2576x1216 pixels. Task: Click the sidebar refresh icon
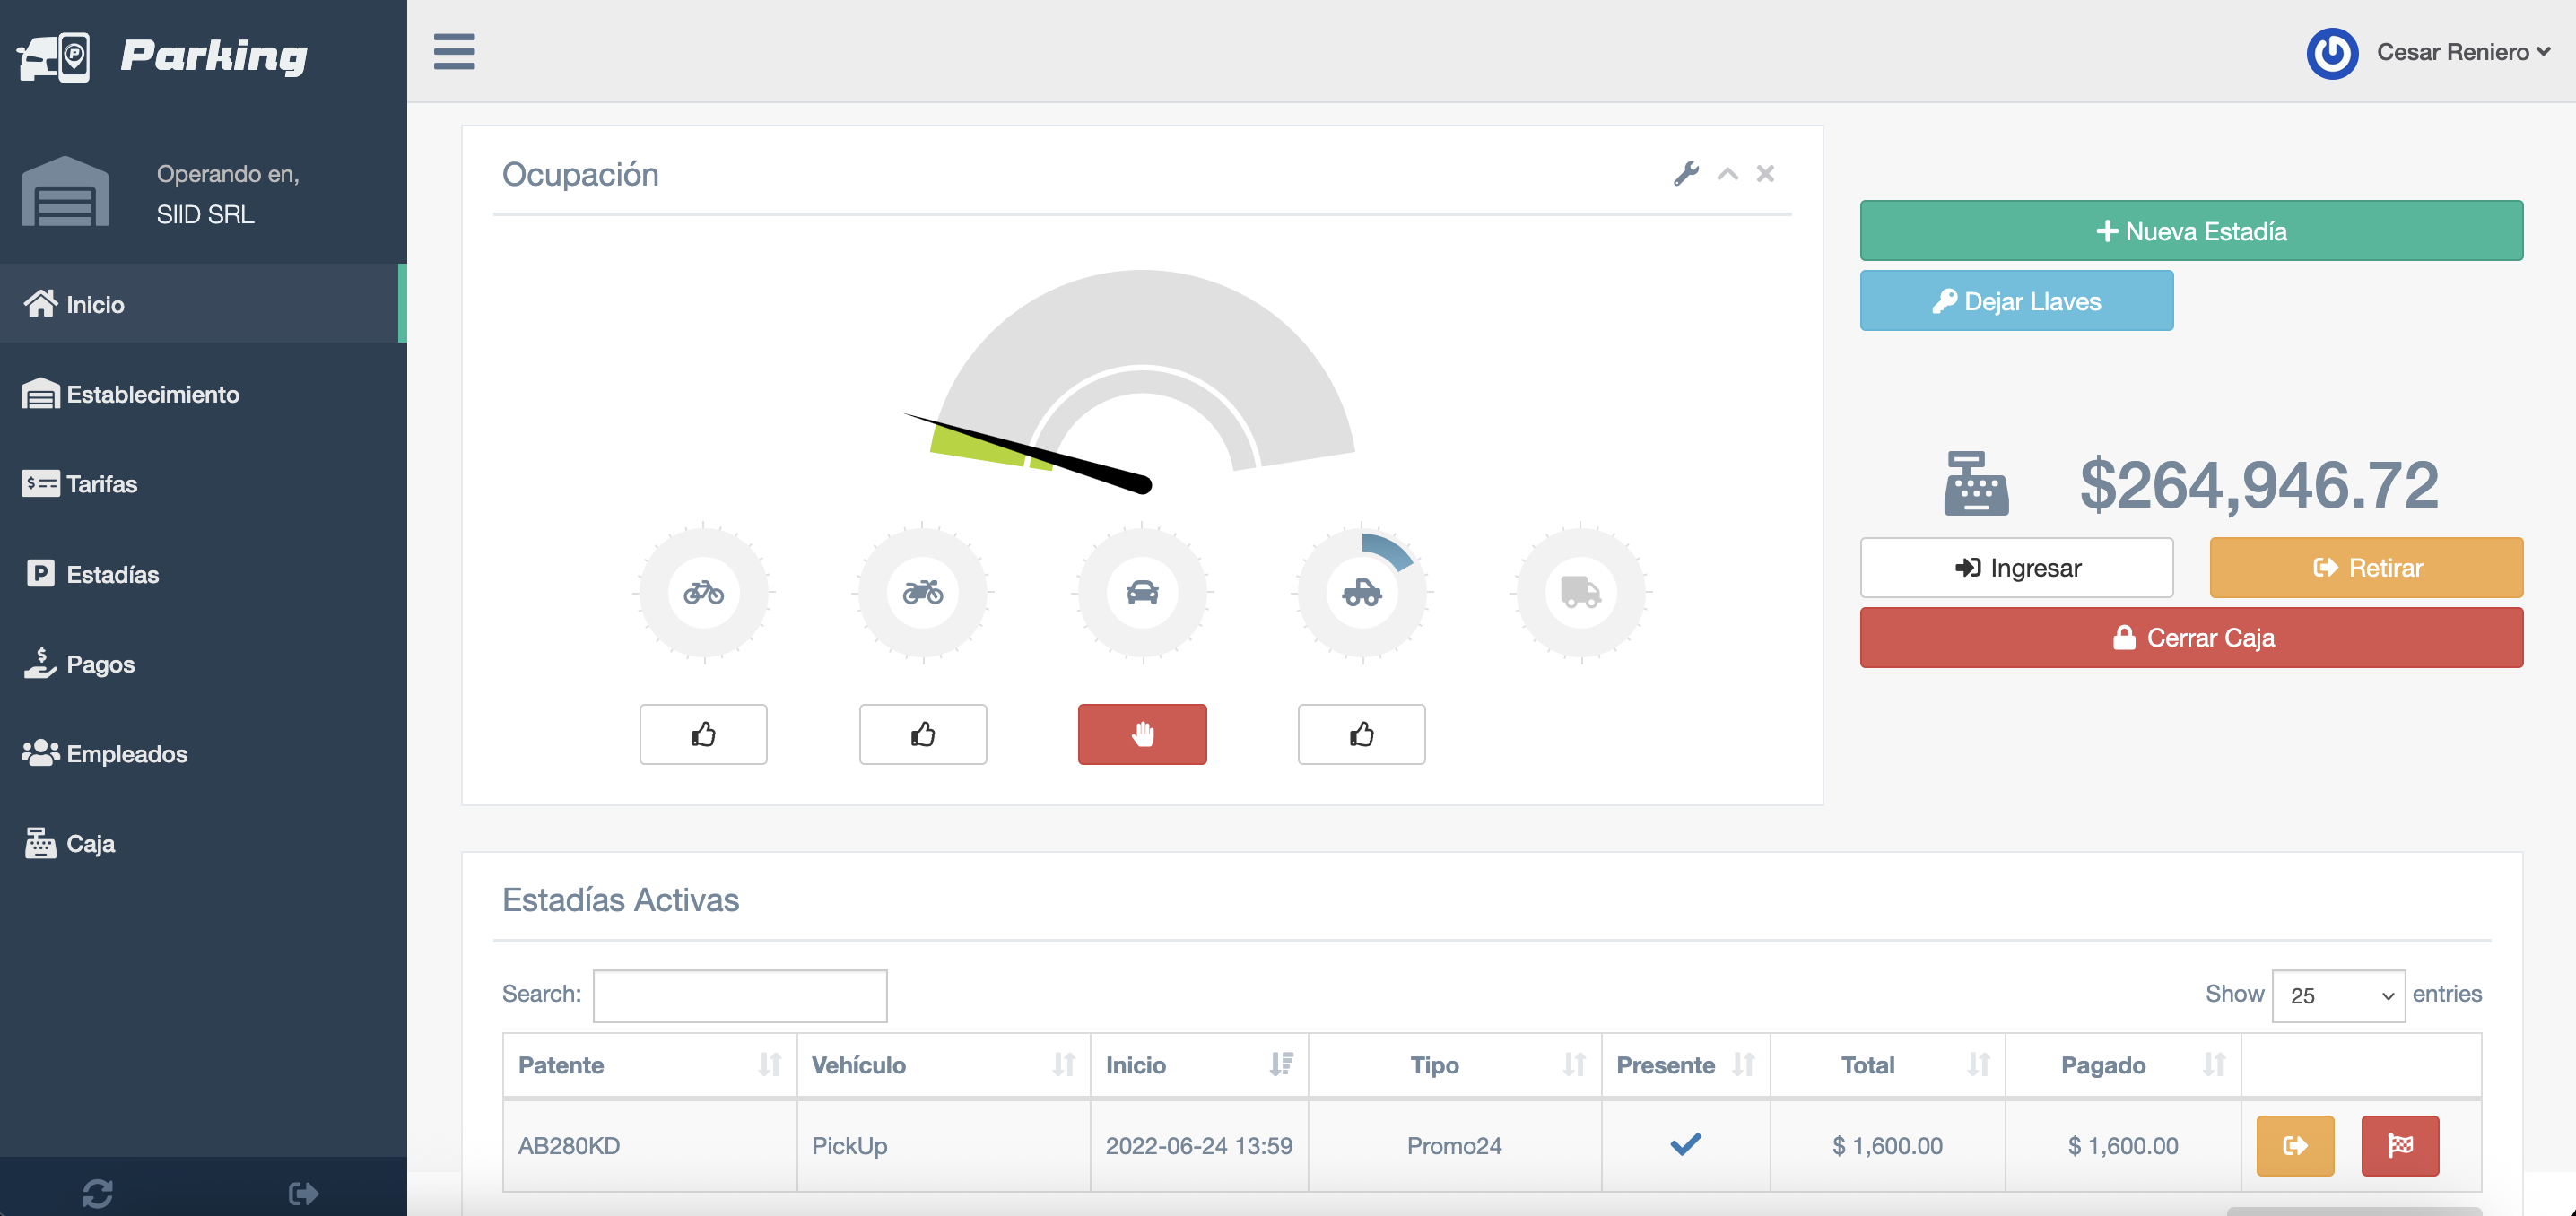pyautogui.click(x=97, y=1193)
